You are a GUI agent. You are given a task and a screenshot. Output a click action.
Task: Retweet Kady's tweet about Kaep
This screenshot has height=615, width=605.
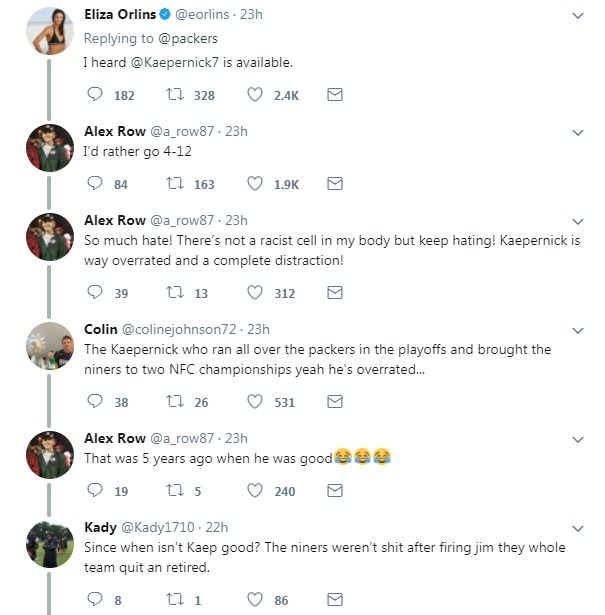175,600
